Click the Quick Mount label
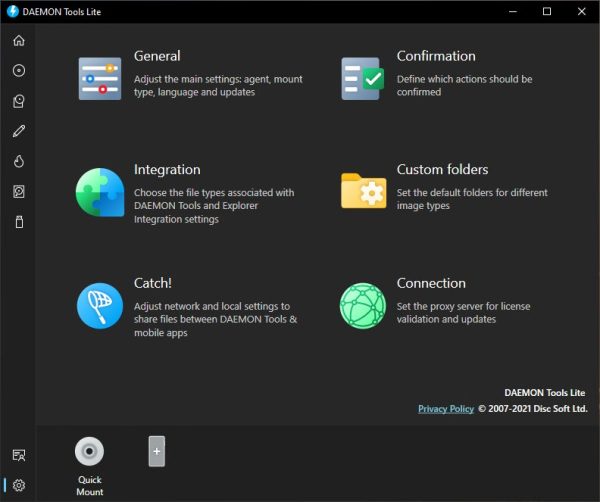Screen dimensions: 600x502 tap(90, 486)
